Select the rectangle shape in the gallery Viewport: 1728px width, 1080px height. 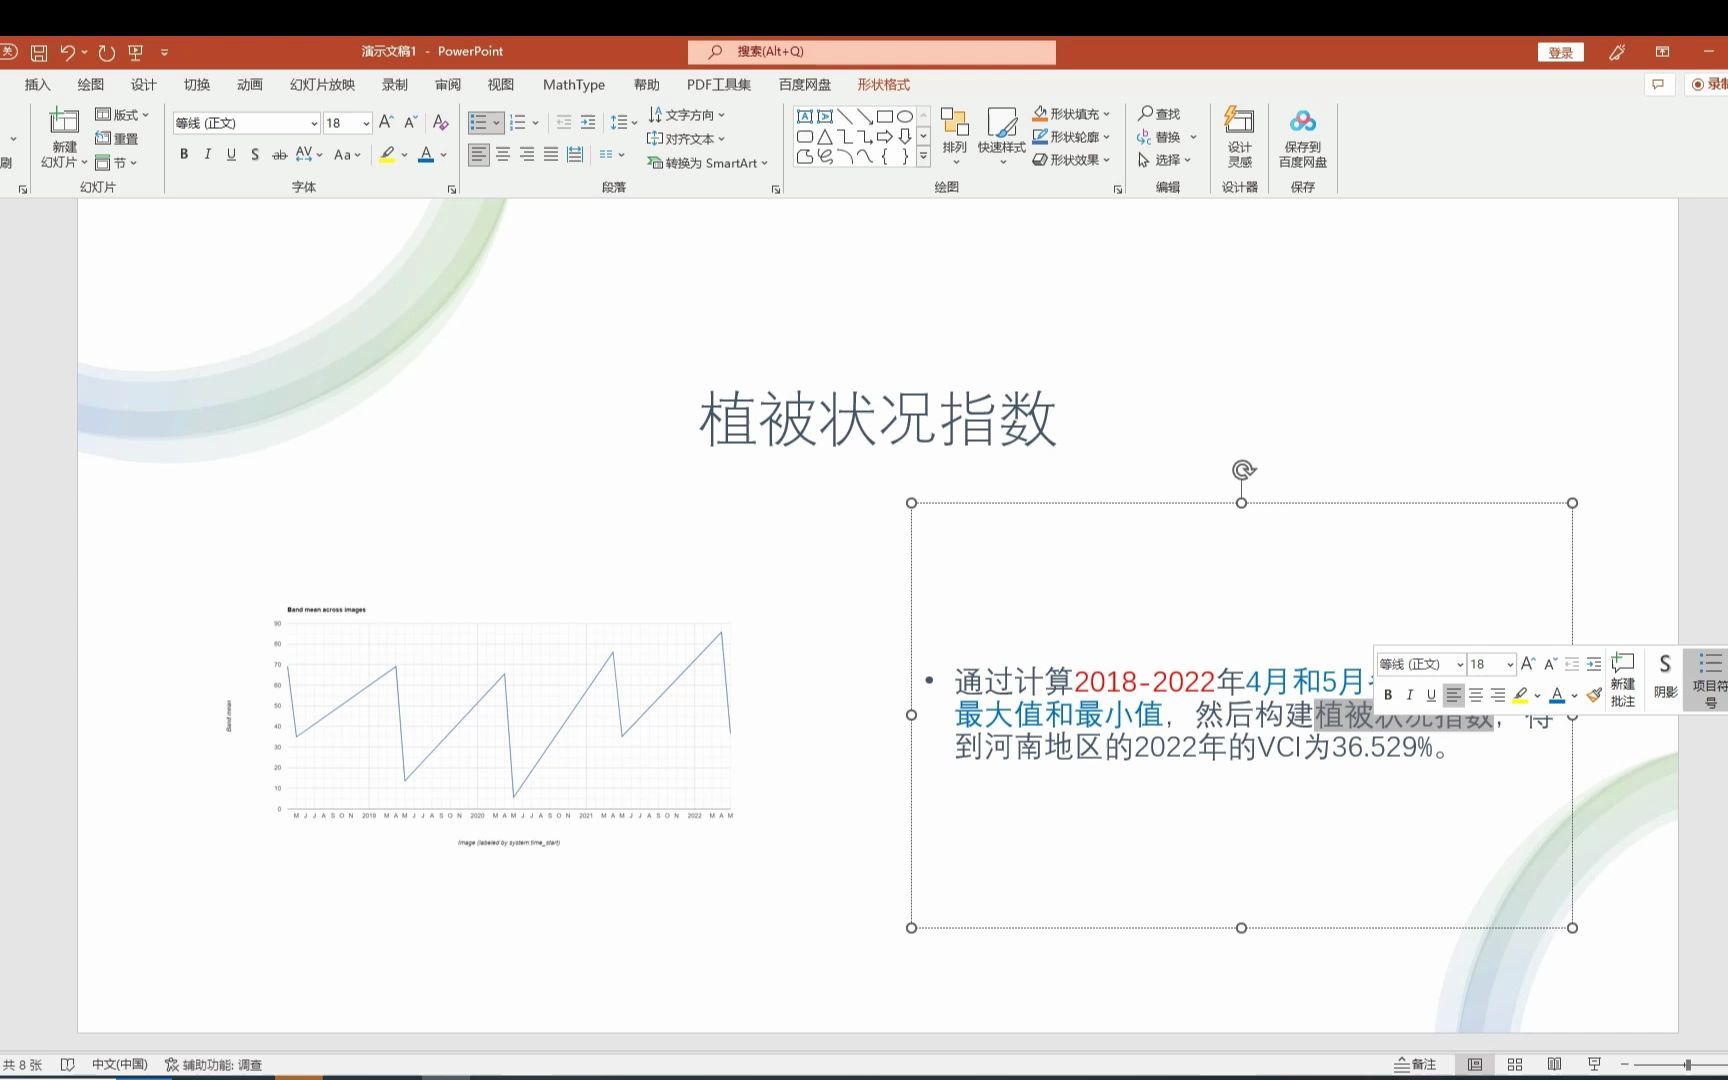click(x=884, y=116)
